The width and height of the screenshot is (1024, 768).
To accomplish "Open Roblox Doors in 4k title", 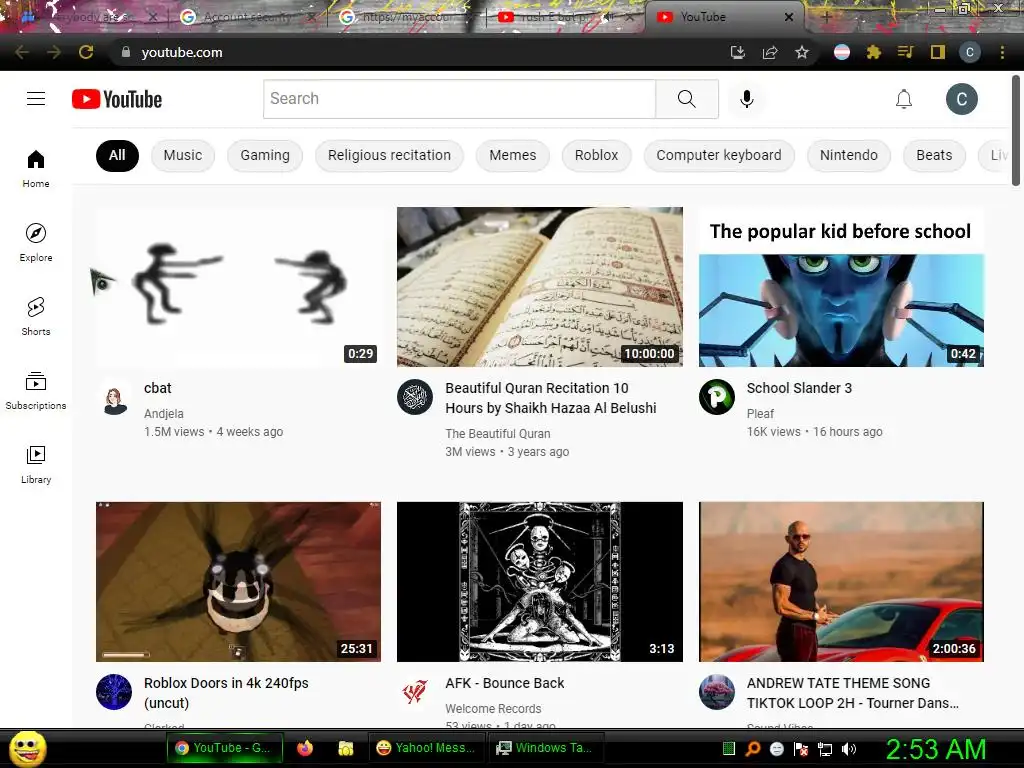I will 226,693.
